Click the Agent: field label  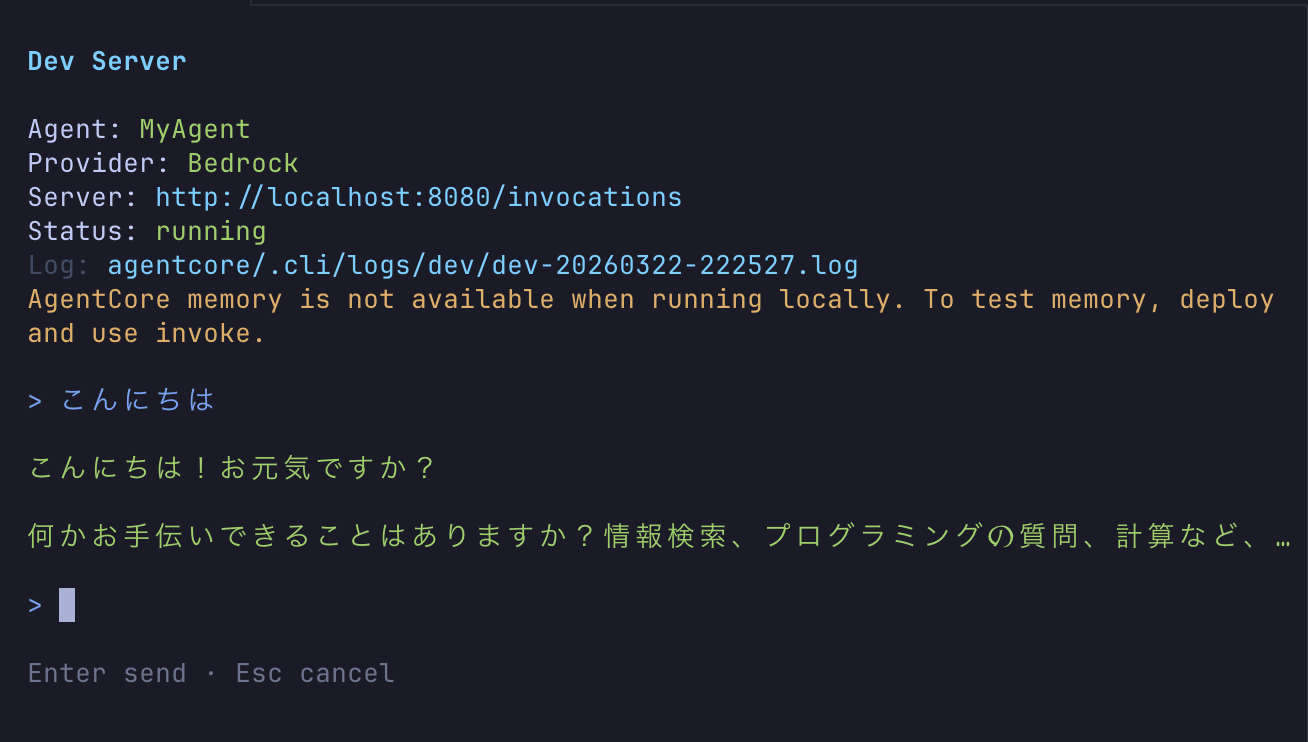(x=75, y=129)
